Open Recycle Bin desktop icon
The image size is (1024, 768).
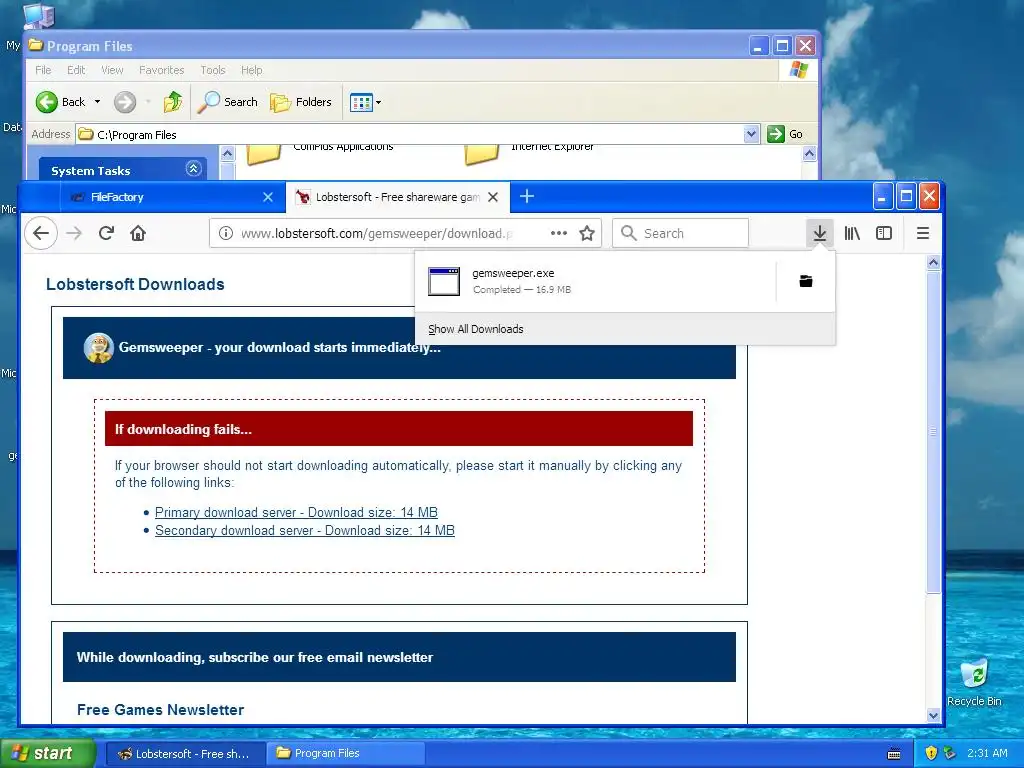[974, 682]
